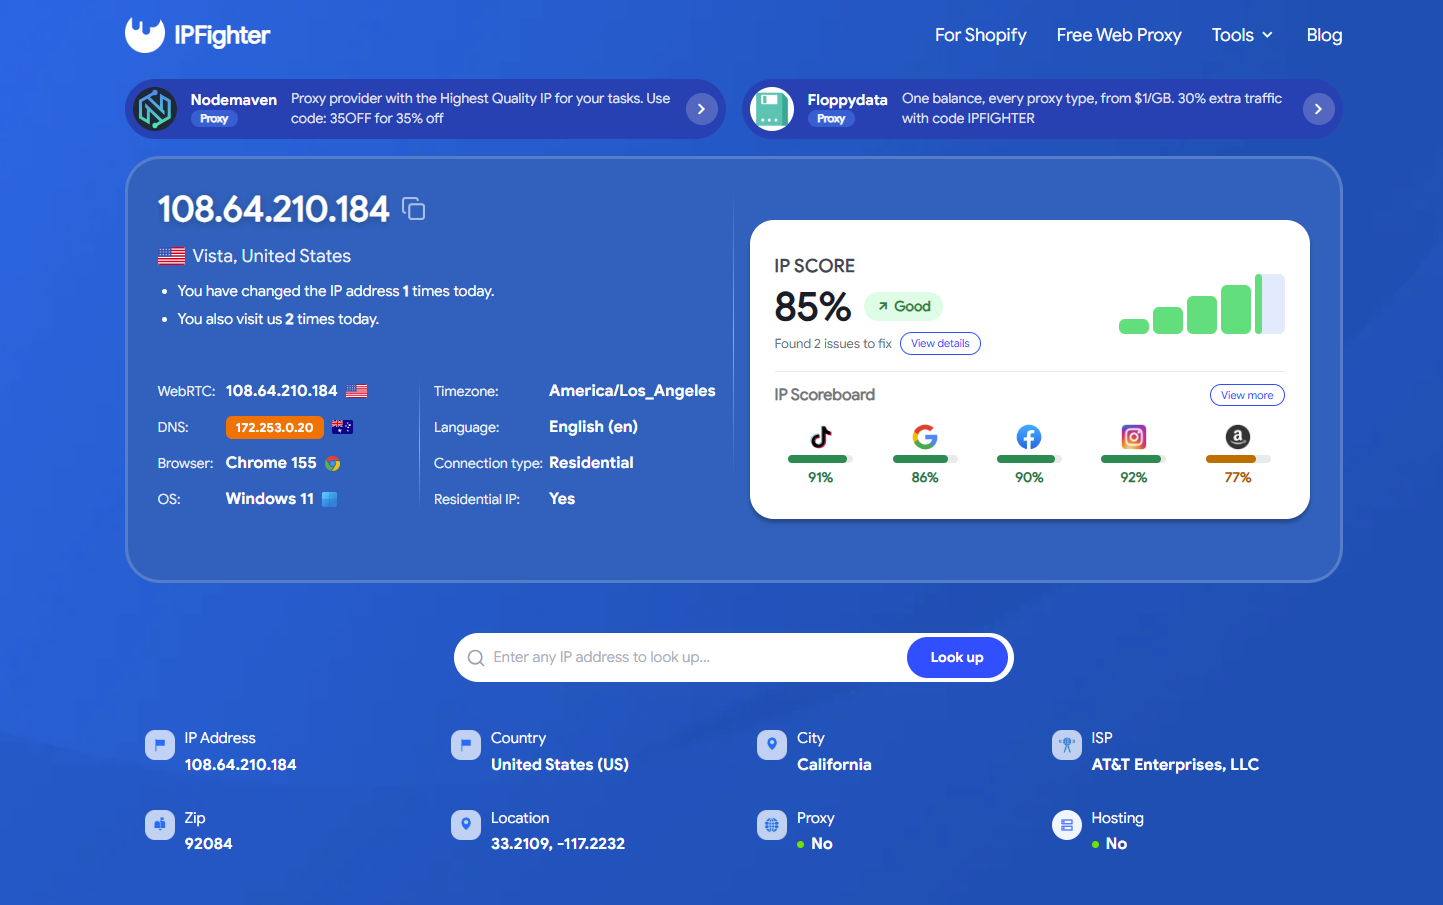Viewport: 1443px width, 905px height.
Task: Select the Facebook scoreboard icon
Action: (x=1029, y=437)
